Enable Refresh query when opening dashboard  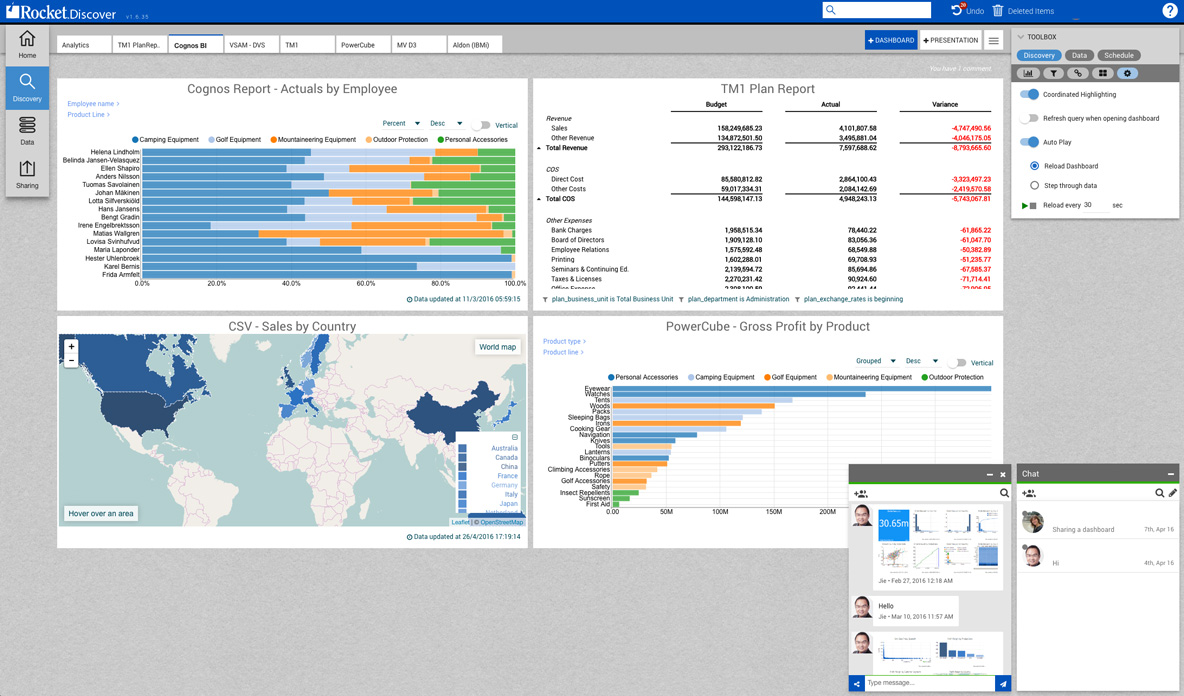1029,119
